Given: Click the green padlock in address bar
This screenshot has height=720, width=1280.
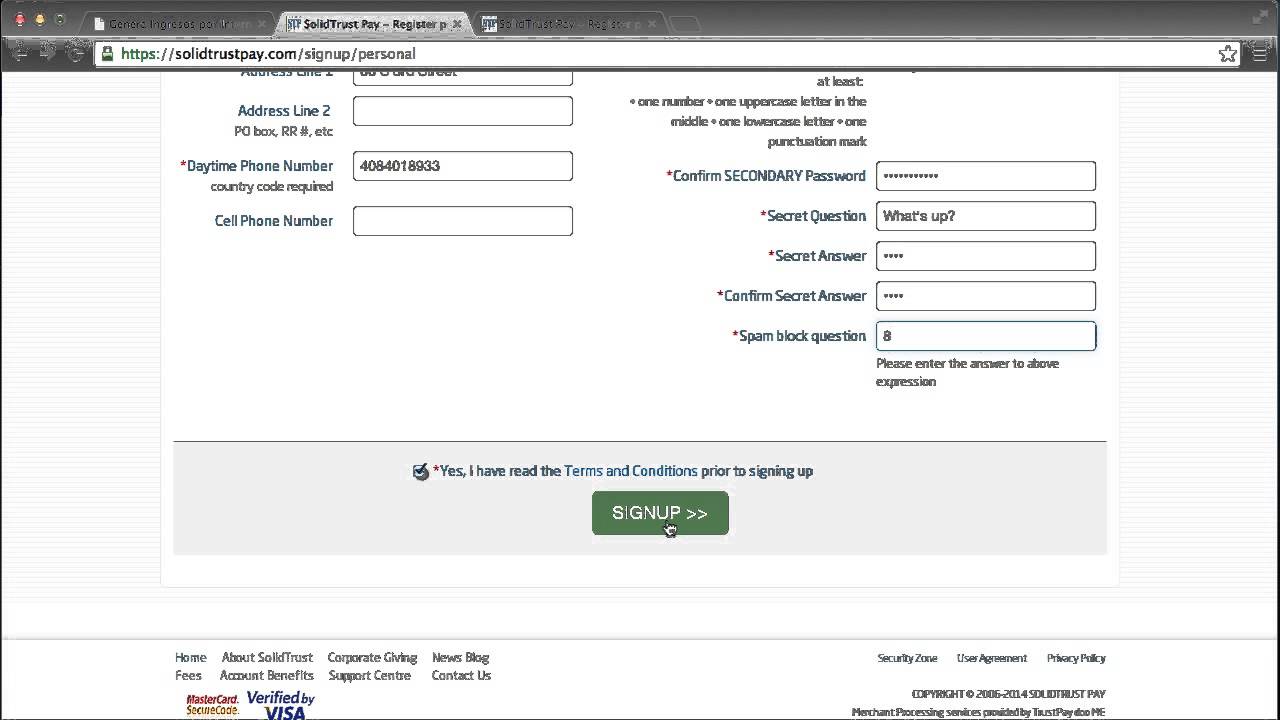Looking at the screenshot, I should coord(108,54).
